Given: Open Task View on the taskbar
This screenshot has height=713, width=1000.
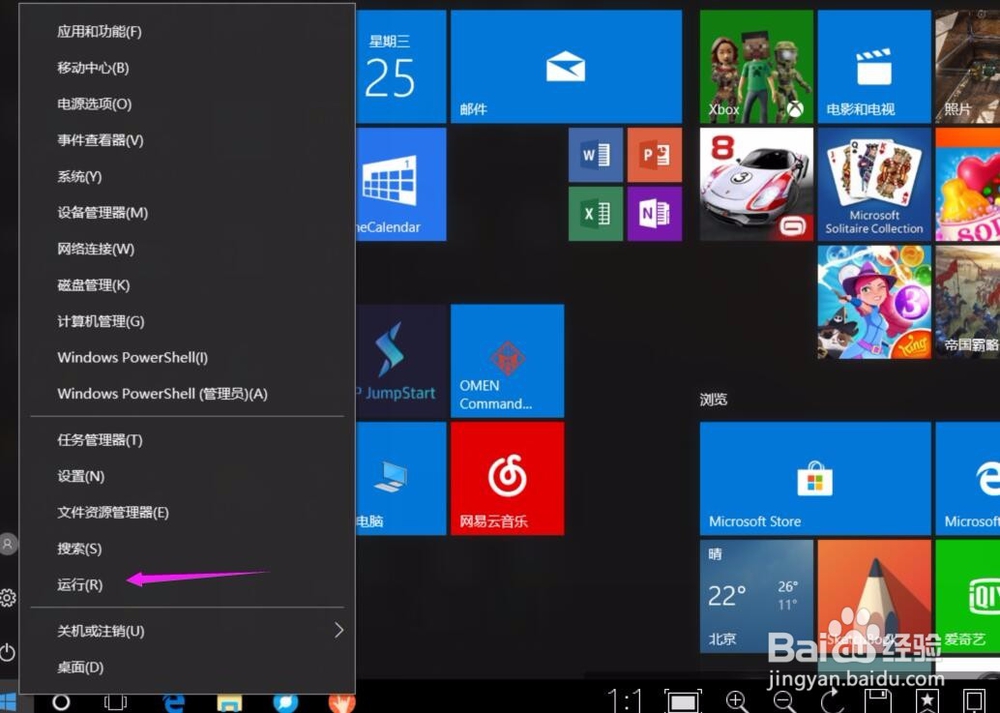Looking at the screenshot, I should coord(115,702).
